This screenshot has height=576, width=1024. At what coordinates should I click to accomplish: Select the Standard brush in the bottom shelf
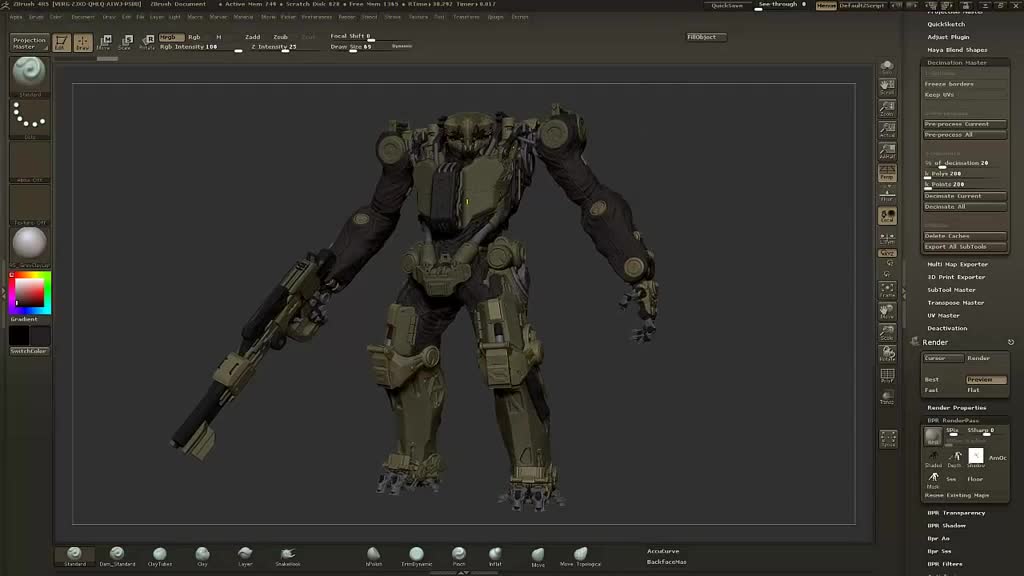click(x=74, y=556)
